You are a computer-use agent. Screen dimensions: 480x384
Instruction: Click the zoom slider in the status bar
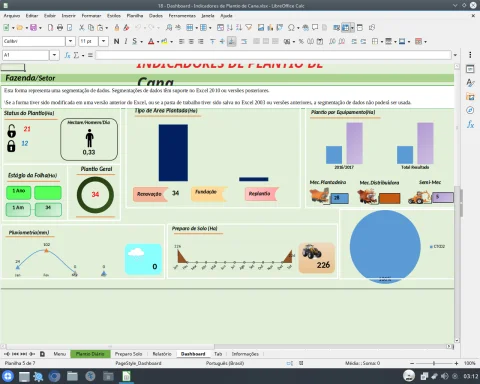(x=434, y=363)
